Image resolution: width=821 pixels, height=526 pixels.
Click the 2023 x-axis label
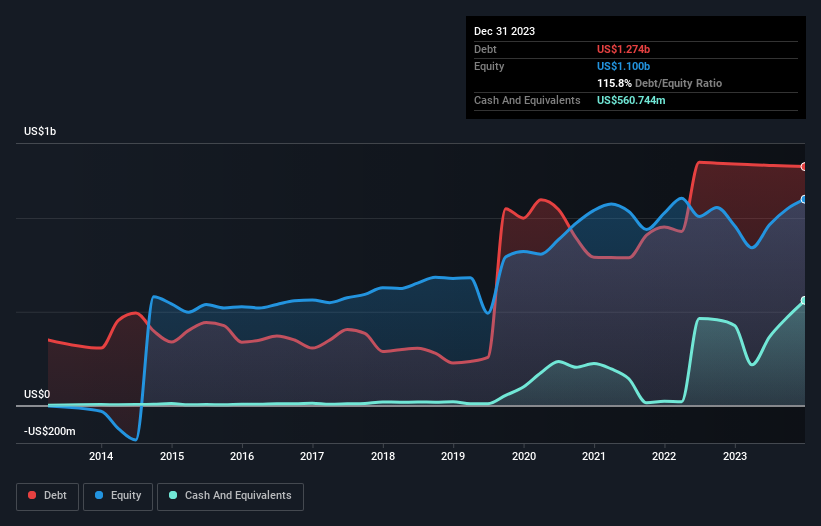click(x=735, y=456)
